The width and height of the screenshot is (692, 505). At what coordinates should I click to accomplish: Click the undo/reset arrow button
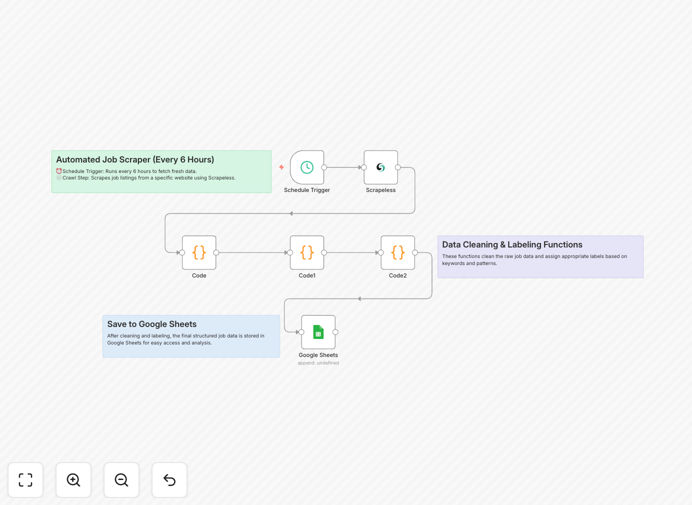point(169,480)
